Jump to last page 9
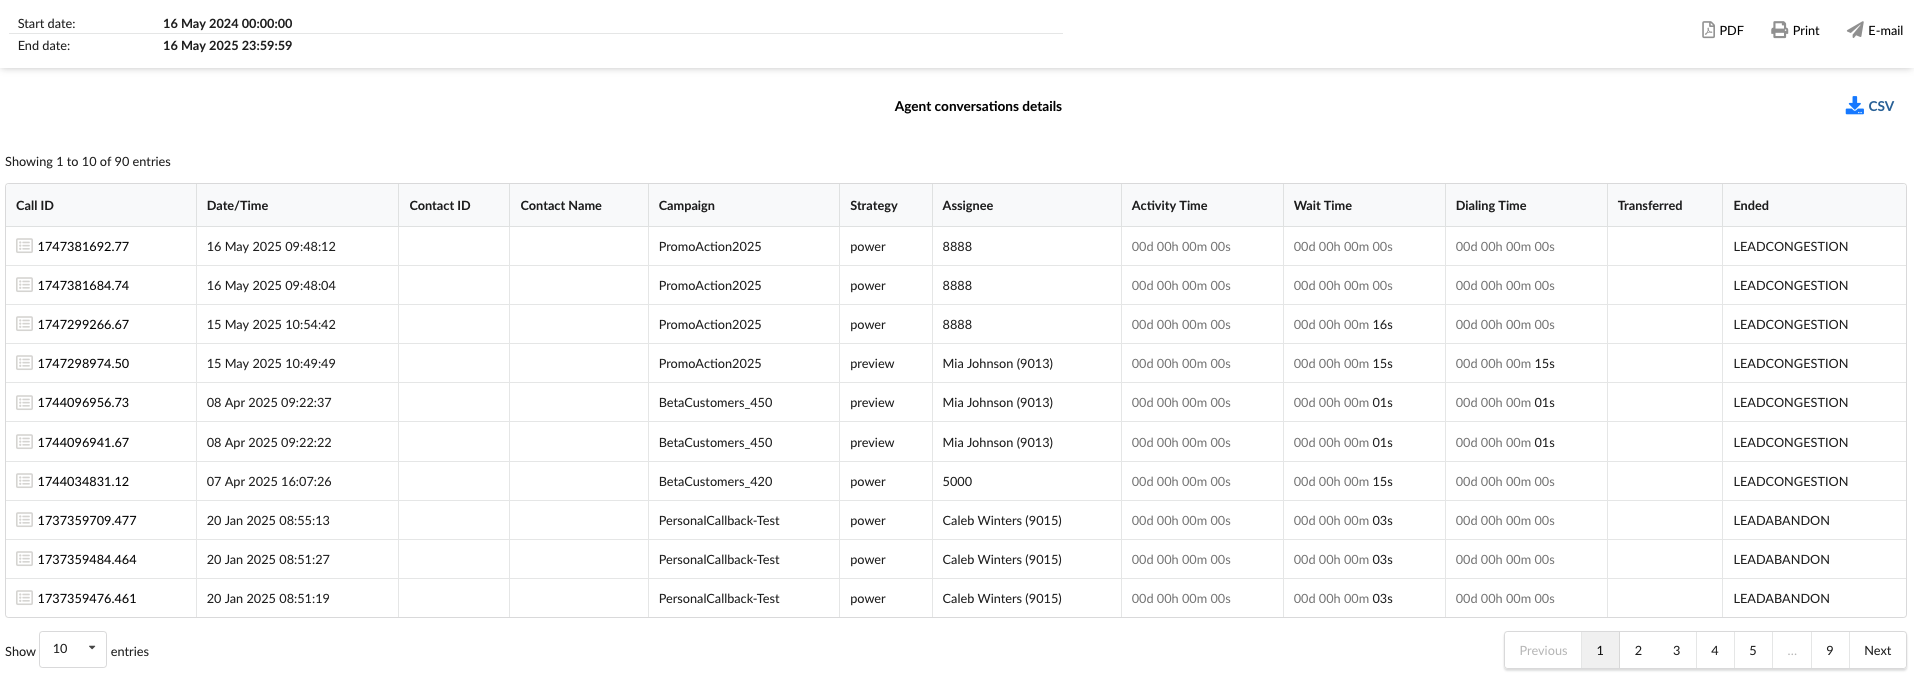The image size is (1914, 684). pyautogui.click(x=1829, y=650)
